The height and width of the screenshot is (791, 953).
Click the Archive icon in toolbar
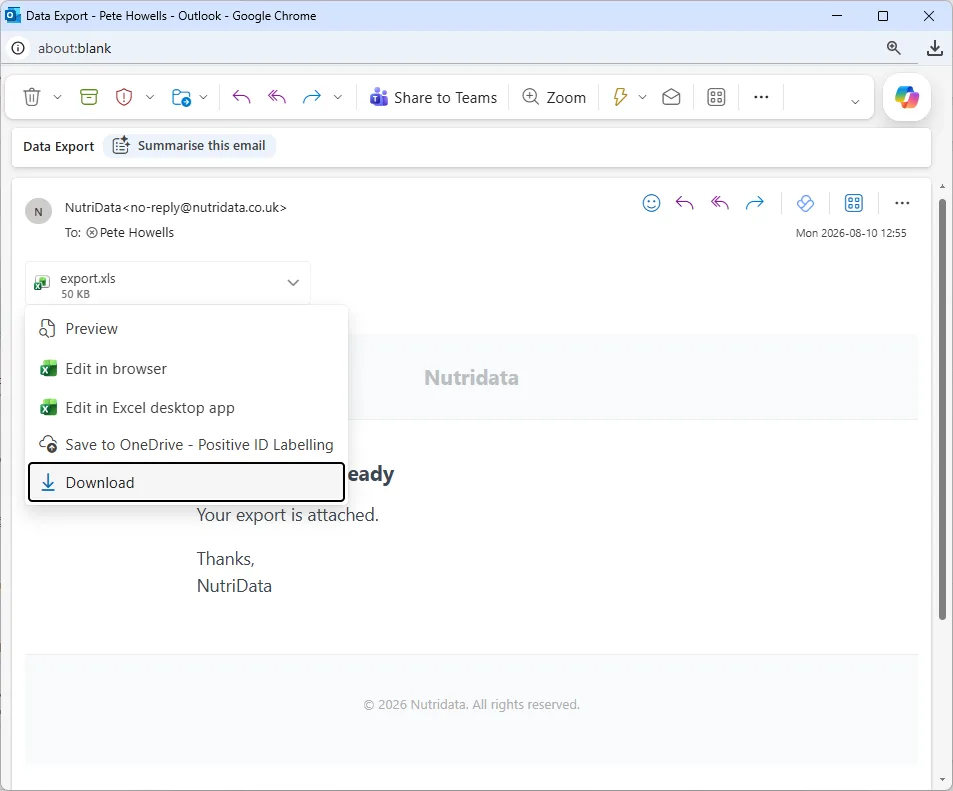pos(89,97)
